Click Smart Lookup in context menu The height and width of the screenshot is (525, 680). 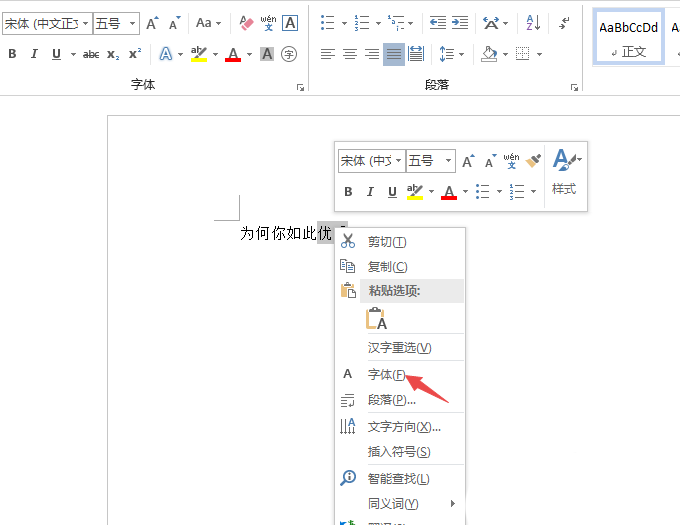pyautogui.click(x=400, y=478)
